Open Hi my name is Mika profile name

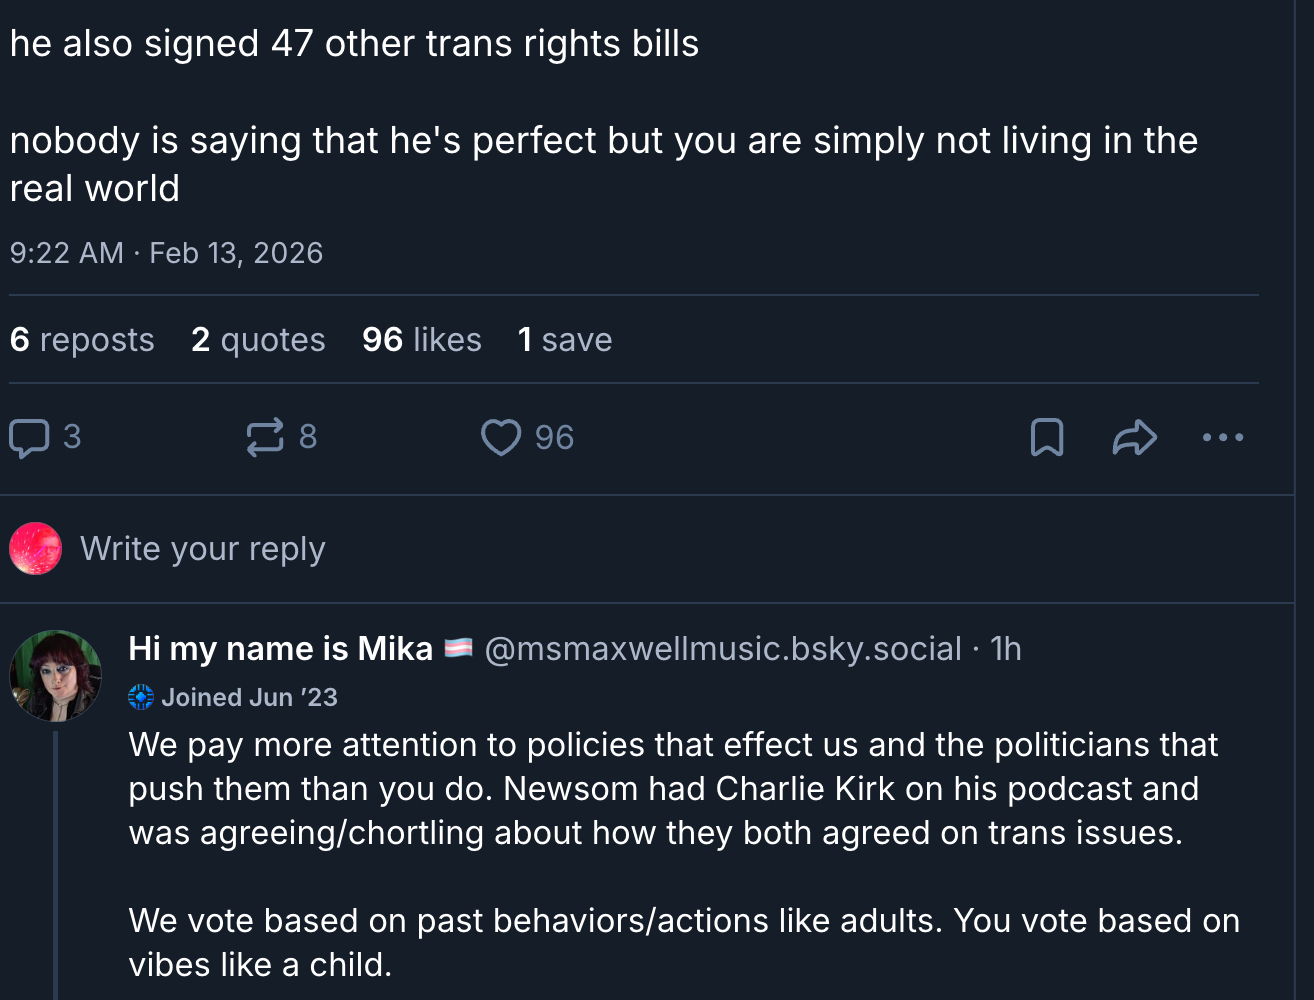point(281,649)
